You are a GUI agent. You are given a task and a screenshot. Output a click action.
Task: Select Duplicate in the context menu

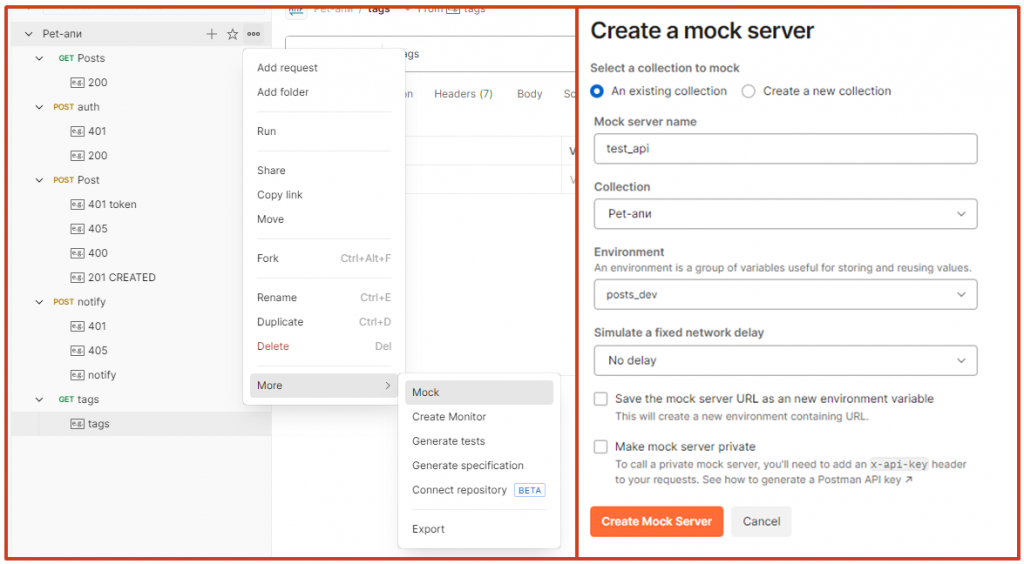[x=280, y=322]
